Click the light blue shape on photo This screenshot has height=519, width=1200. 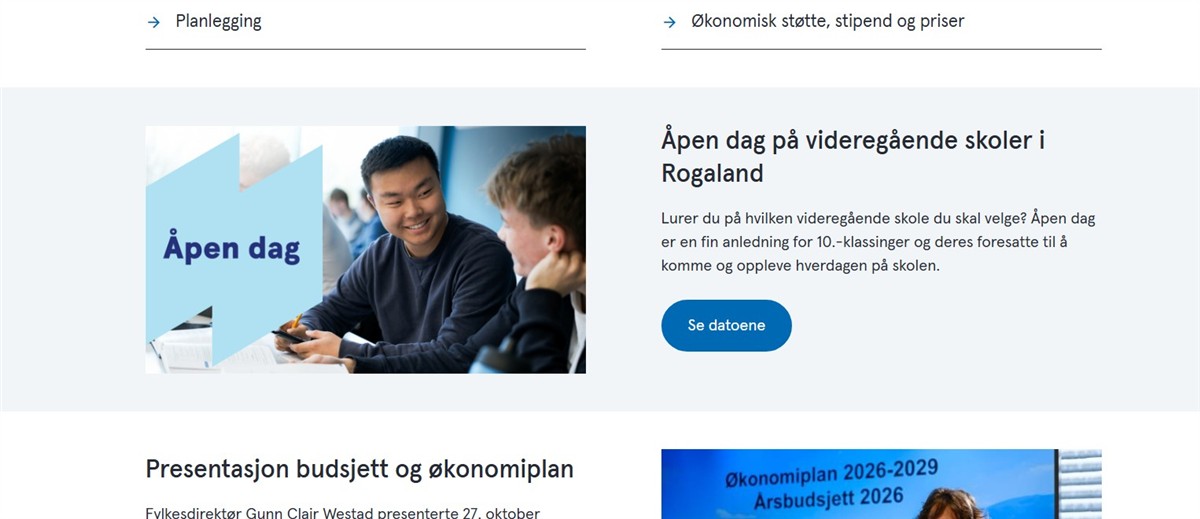coord(234,250)
